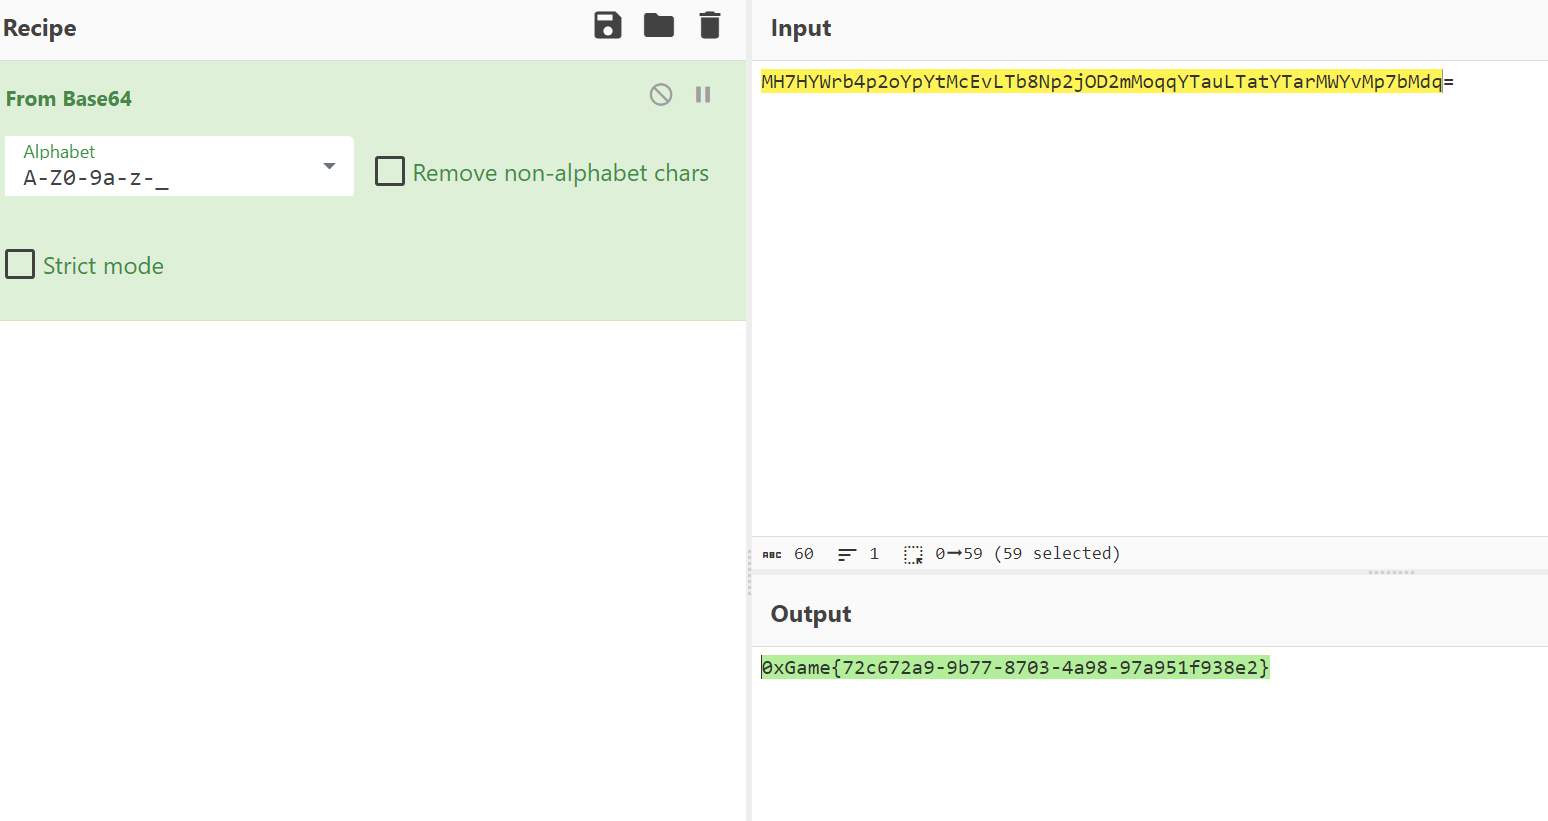Disable the From Base64 operation
Image resolution: width=1548 pixels, height=821 pixels.
[x=661, y=95]
